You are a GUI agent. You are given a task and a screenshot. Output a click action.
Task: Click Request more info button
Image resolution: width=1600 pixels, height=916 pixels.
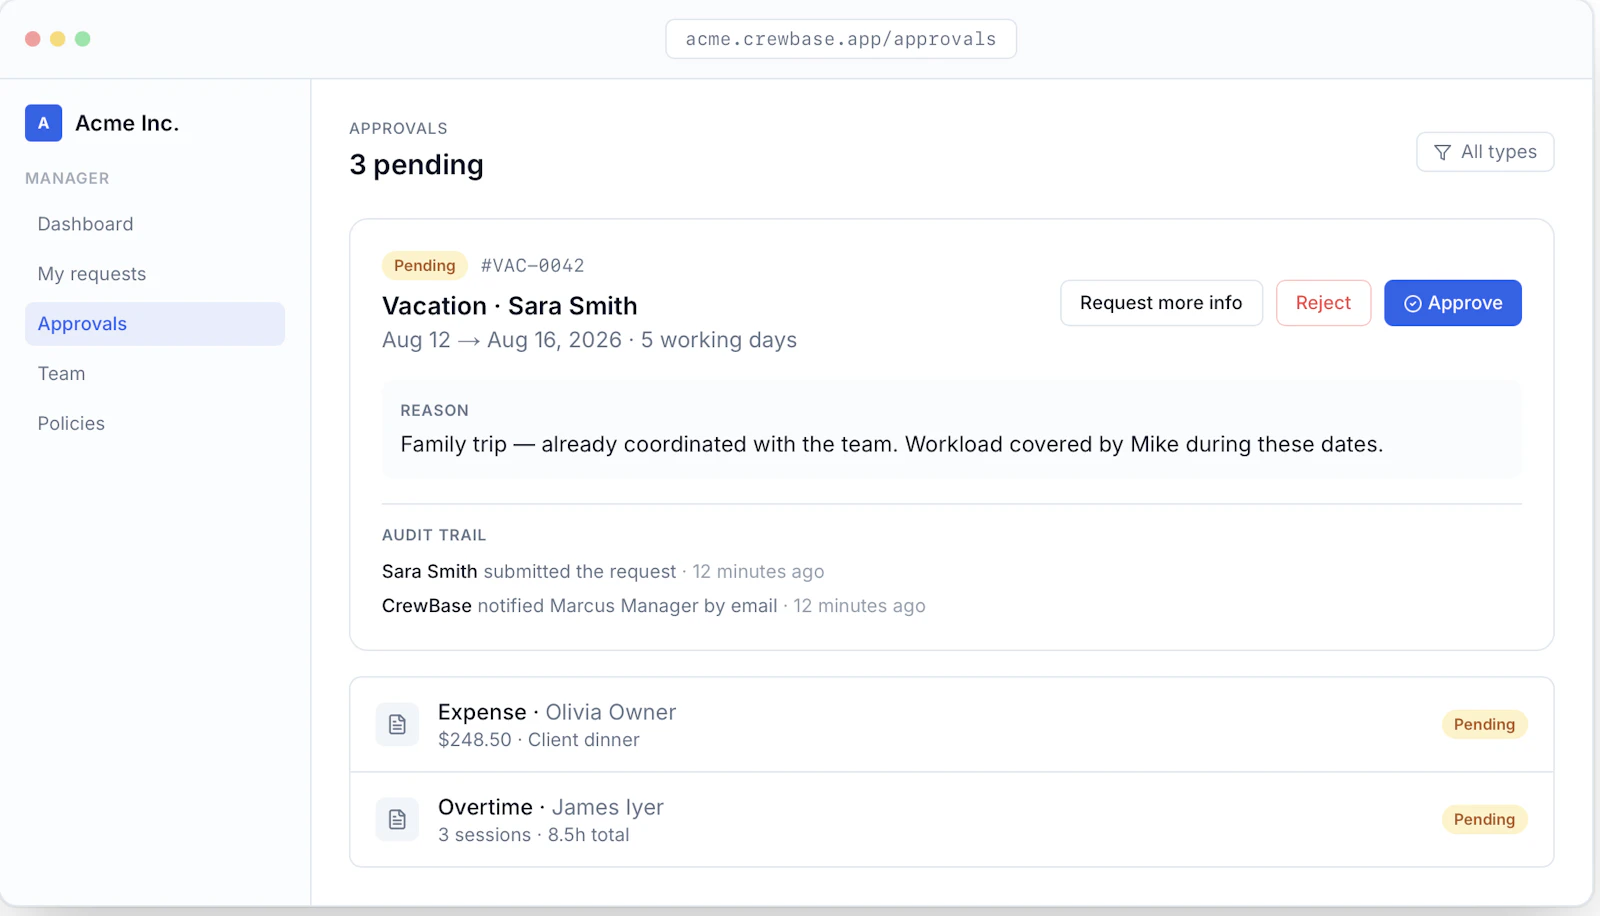coord(1161,303)
